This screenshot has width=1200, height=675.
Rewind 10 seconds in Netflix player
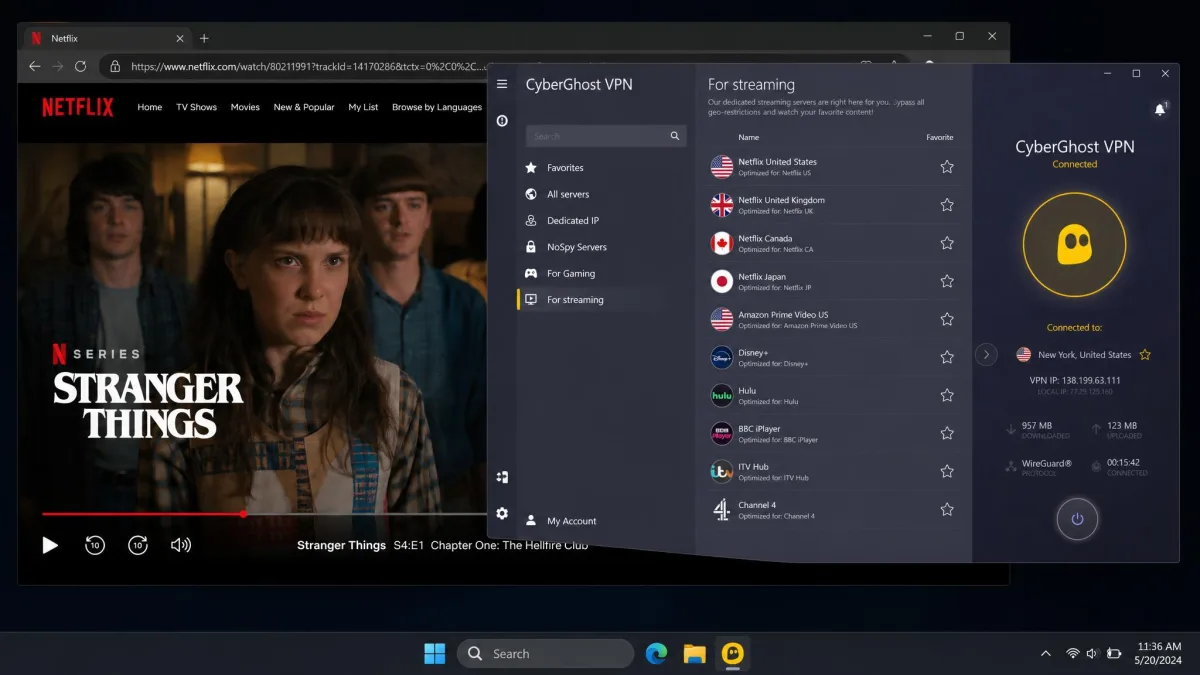[x=94, y=545]
